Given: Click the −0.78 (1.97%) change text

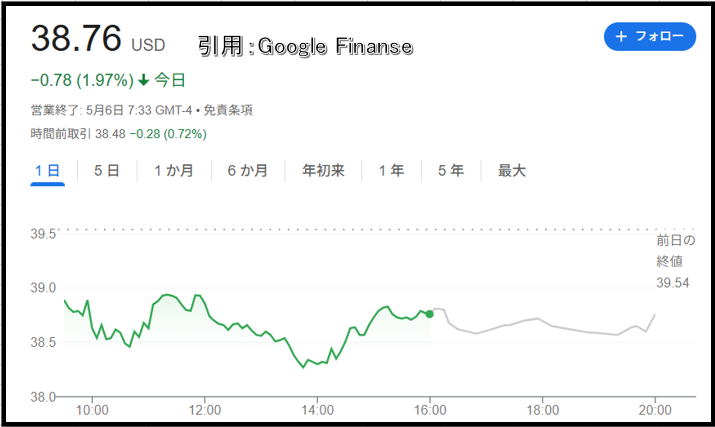Looking at the screenshot, I should 82,81.
